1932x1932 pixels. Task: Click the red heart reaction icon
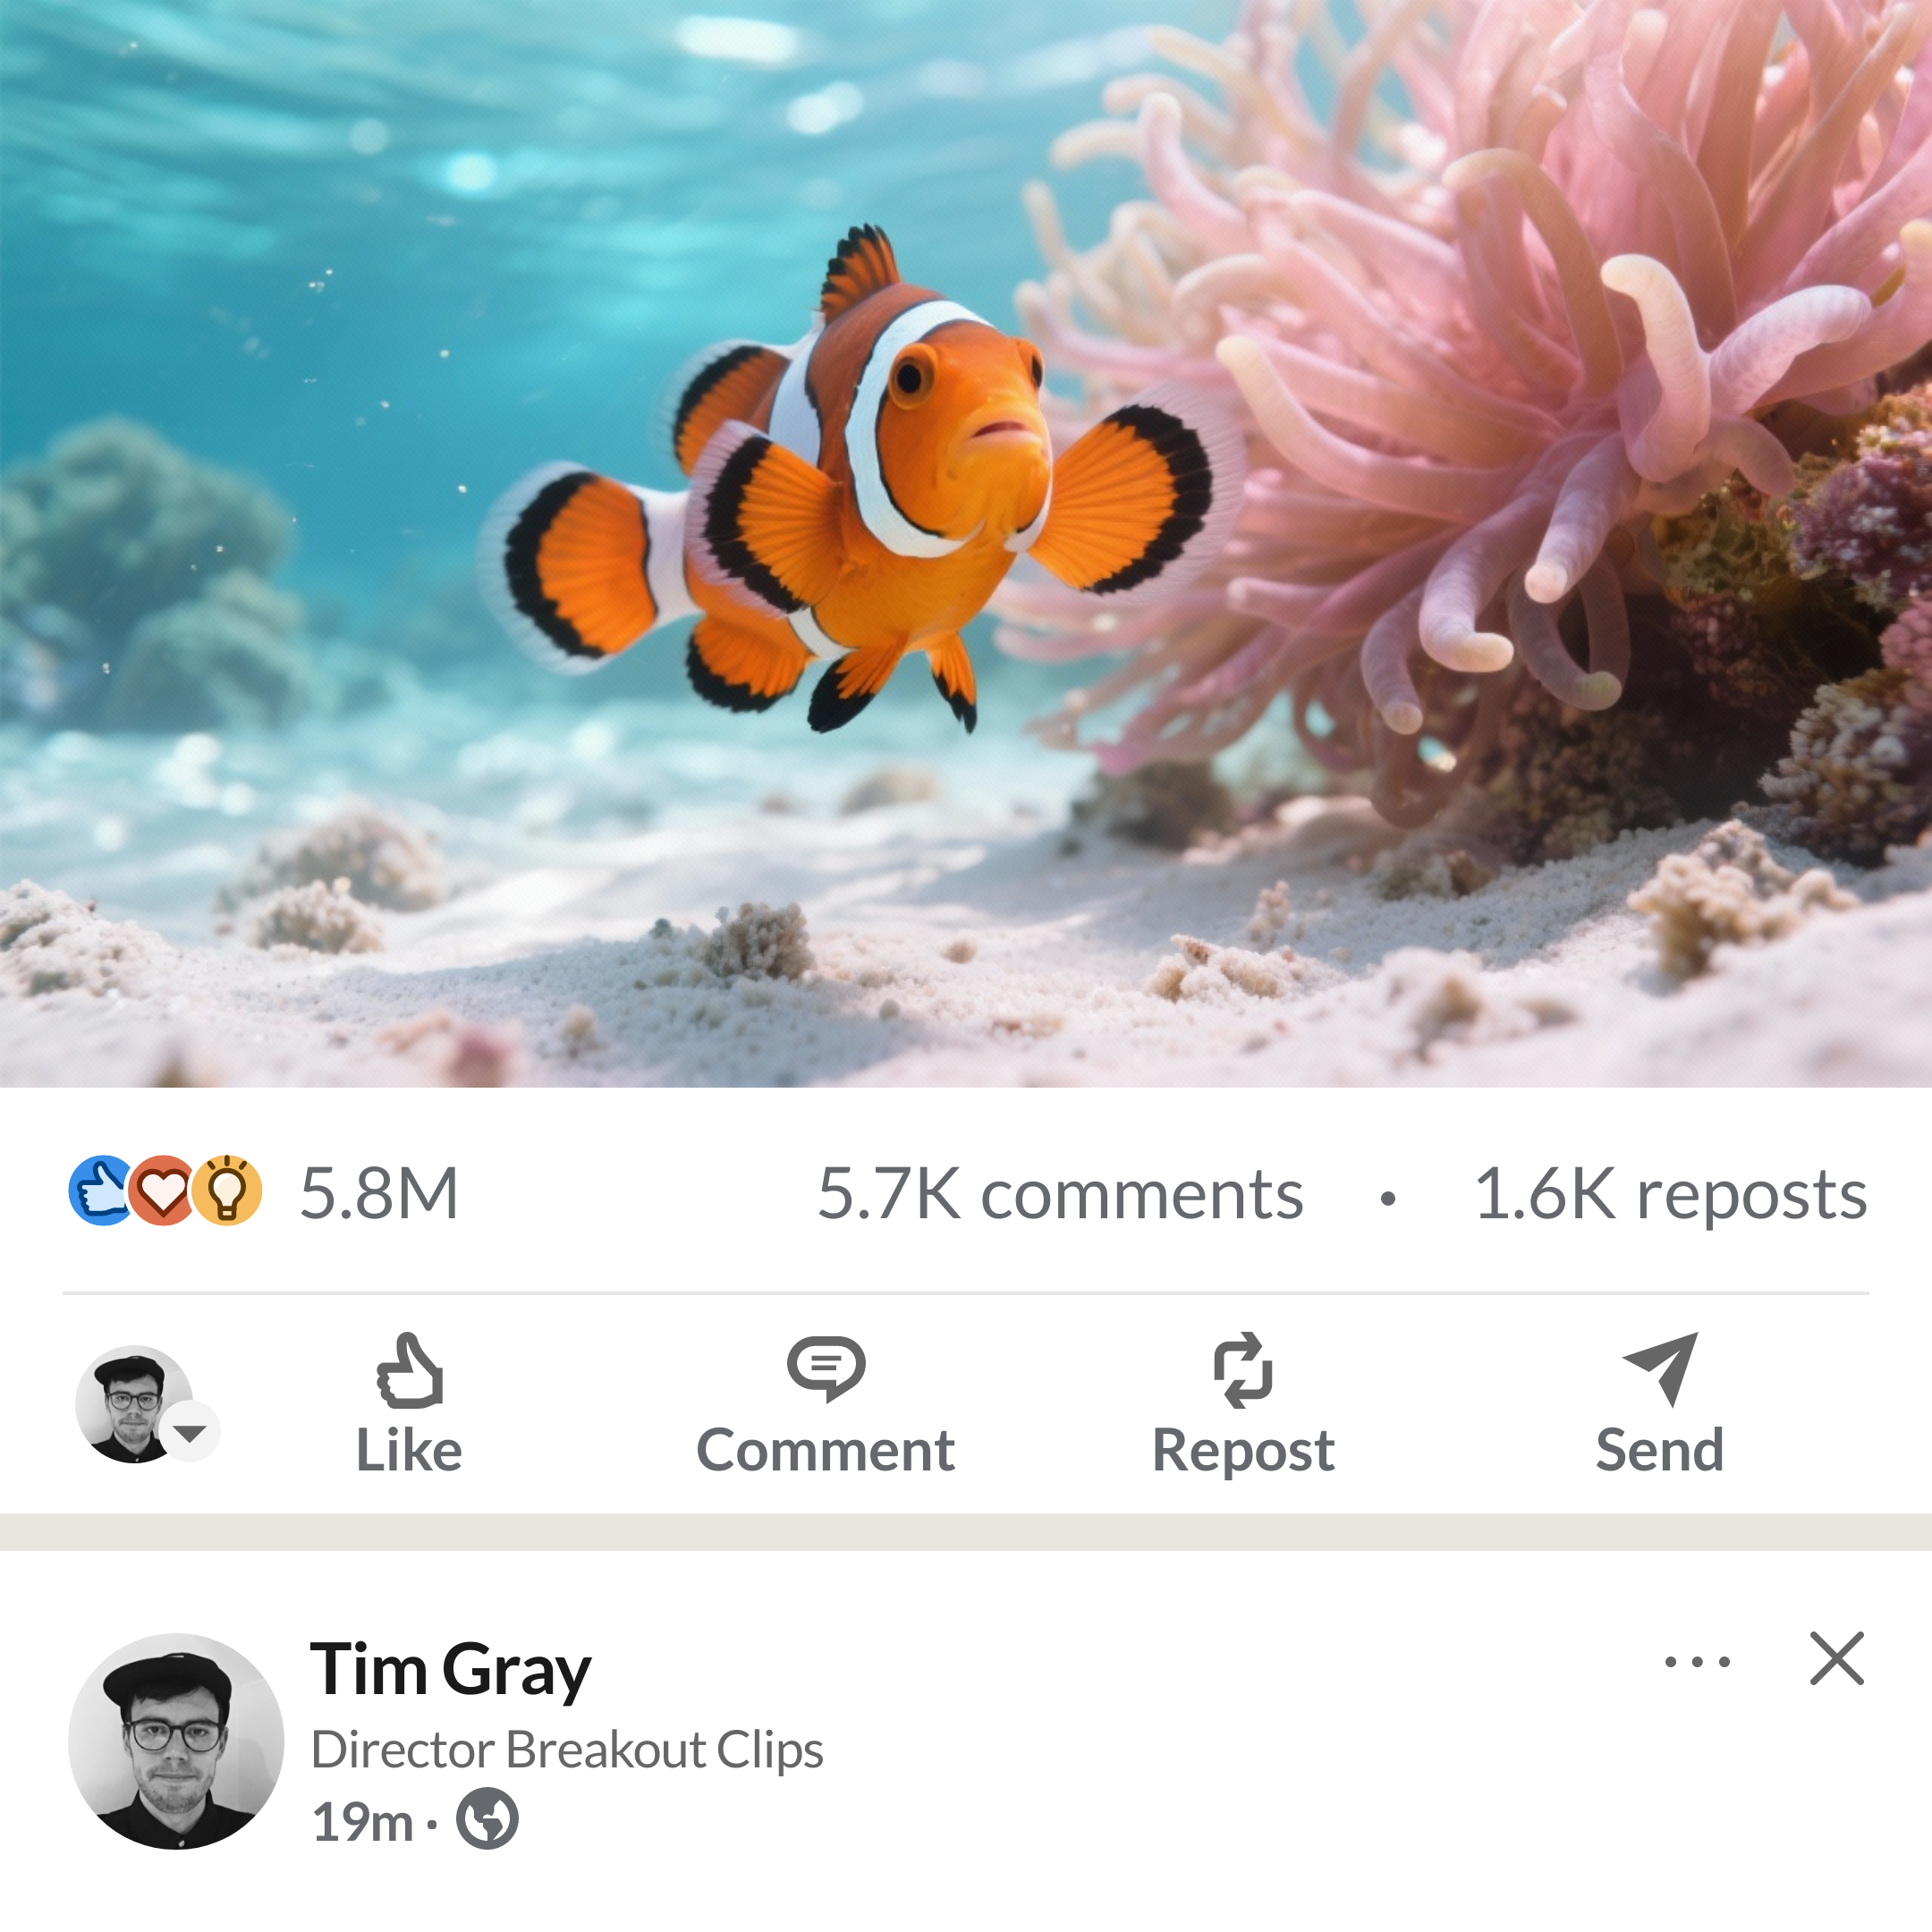tap(163, 1191)
